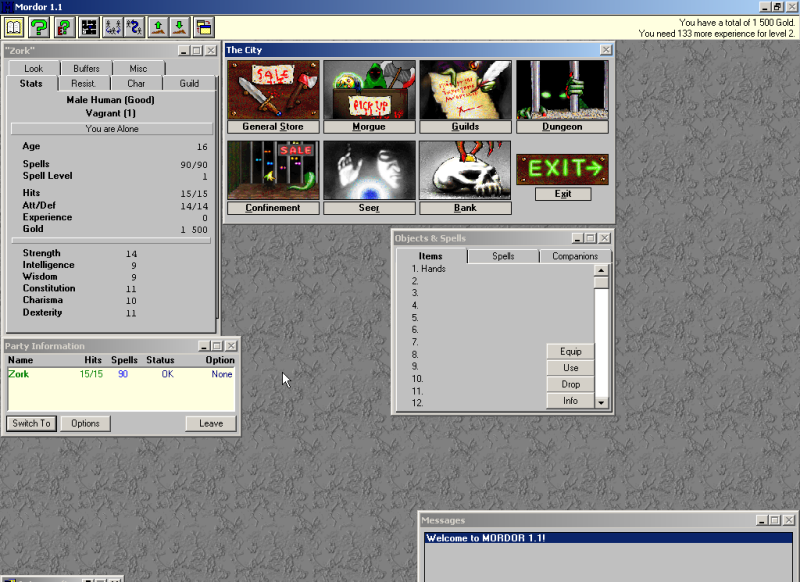Open the Companions tab

[x=575, y=256]
